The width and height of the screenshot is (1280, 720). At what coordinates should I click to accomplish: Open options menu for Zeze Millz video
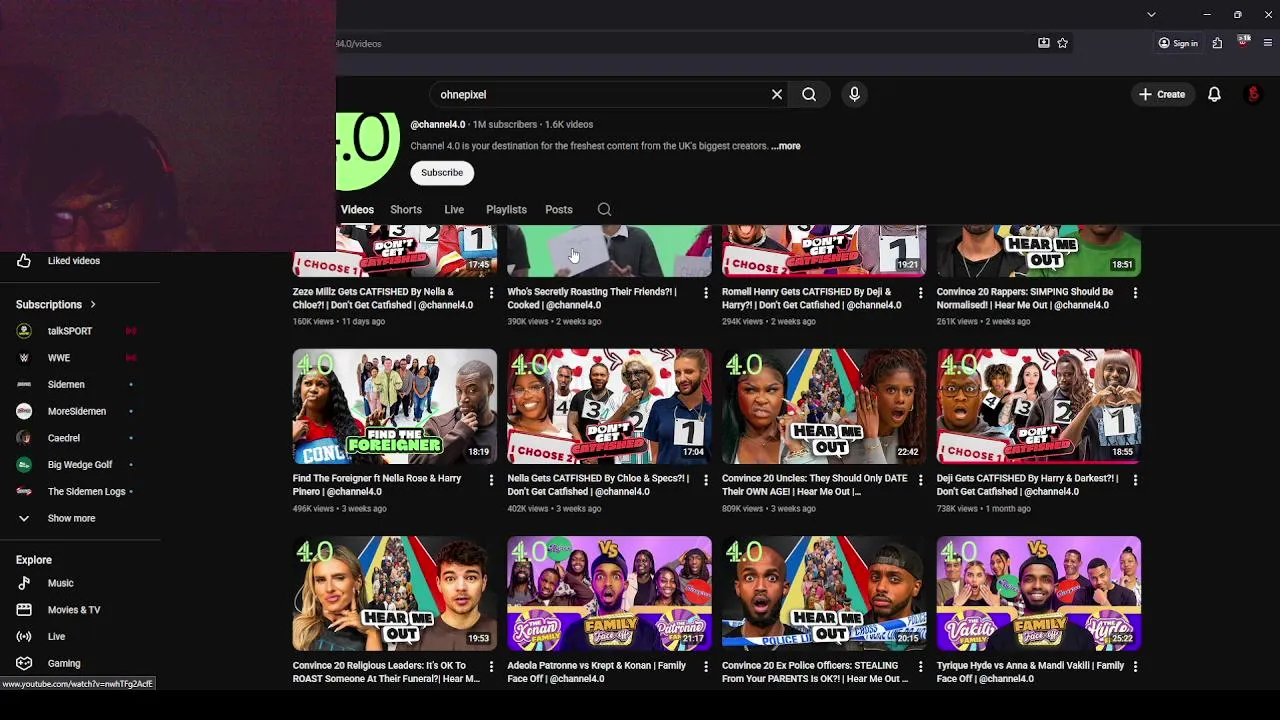click(490, 293)
